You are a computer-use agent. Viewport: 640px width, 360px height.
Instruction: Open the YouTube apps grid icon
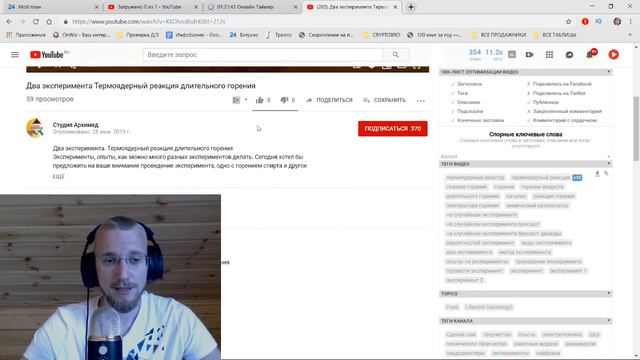coord(549,55)
